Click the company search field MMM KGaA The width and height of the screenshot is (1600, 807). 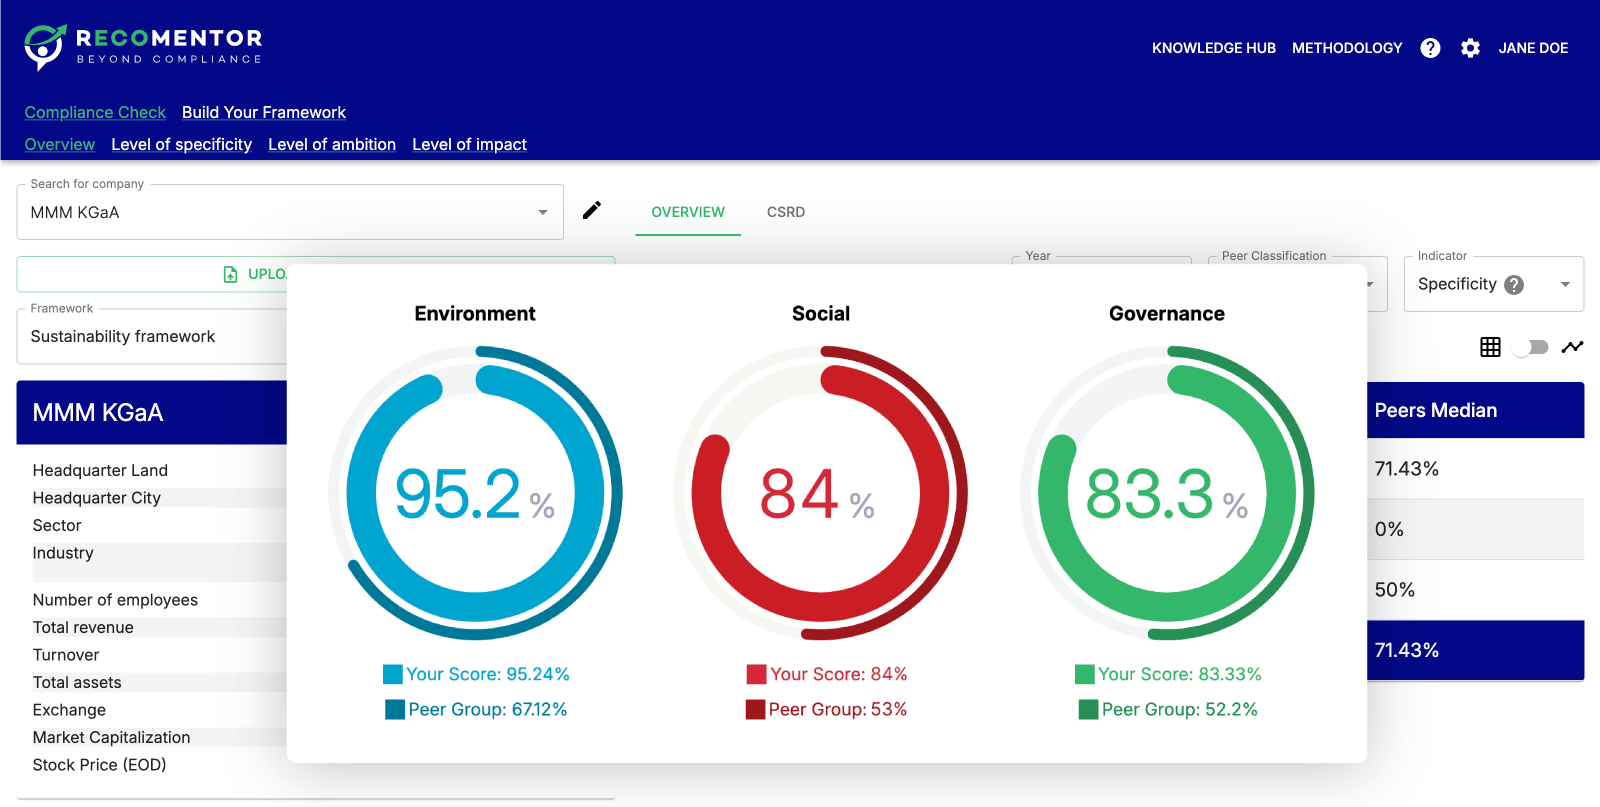coord(290,212)
